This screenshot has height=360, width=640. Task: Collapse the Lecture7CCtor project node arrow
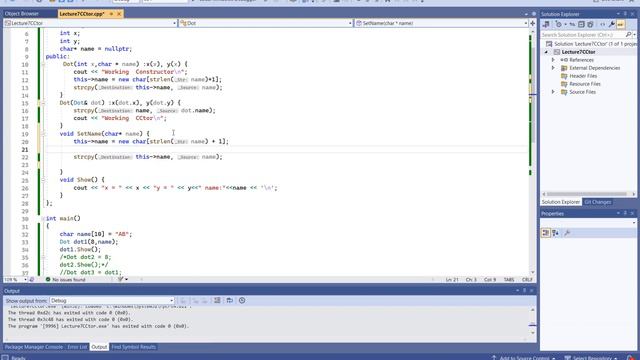(x=546, y=52)
